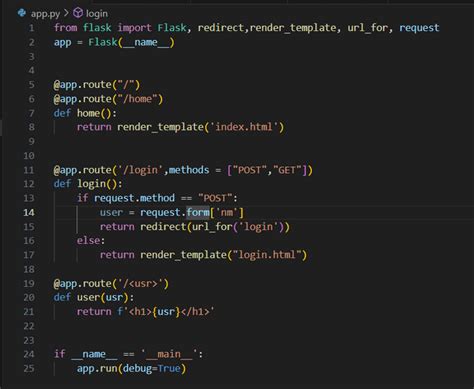Click 'app.run(debug=True)' on line 25
Viewport: 474px width, 389px height.
coord(131,369)
